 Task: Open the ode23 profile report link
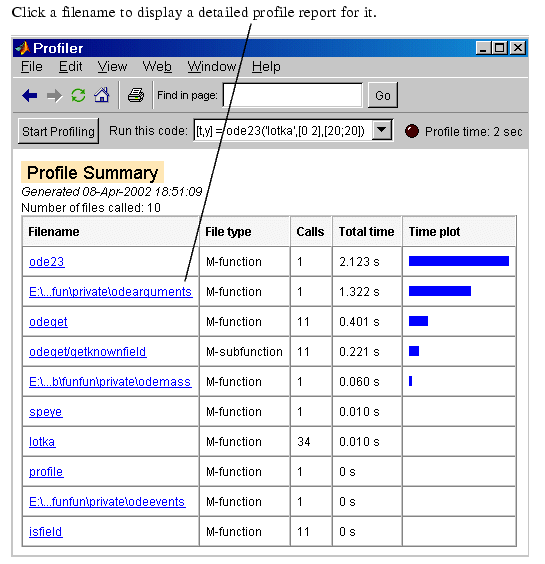tap(47, 261)
